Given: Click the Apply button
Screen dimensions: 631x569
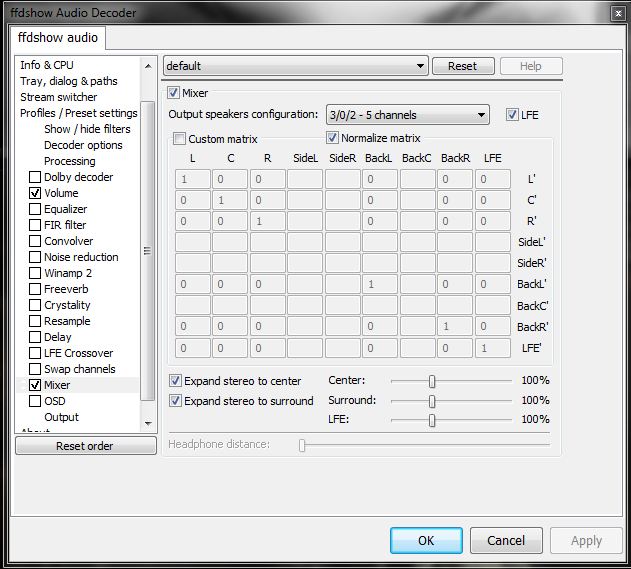Looking at the screenshot, I should [x=586, y=540].
